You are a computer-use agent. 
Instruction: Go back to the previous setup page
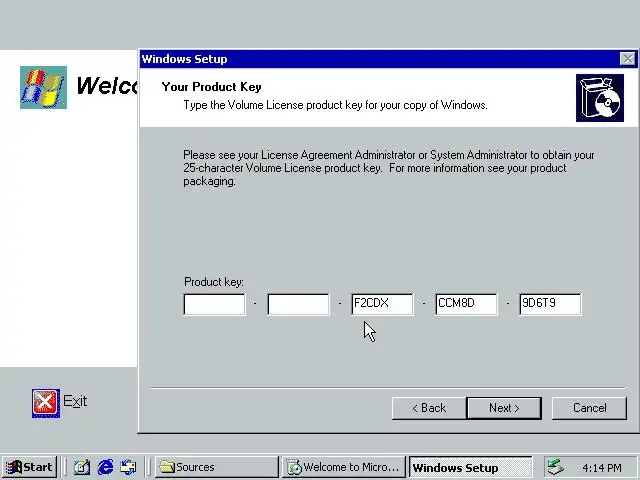click(429, 408)
